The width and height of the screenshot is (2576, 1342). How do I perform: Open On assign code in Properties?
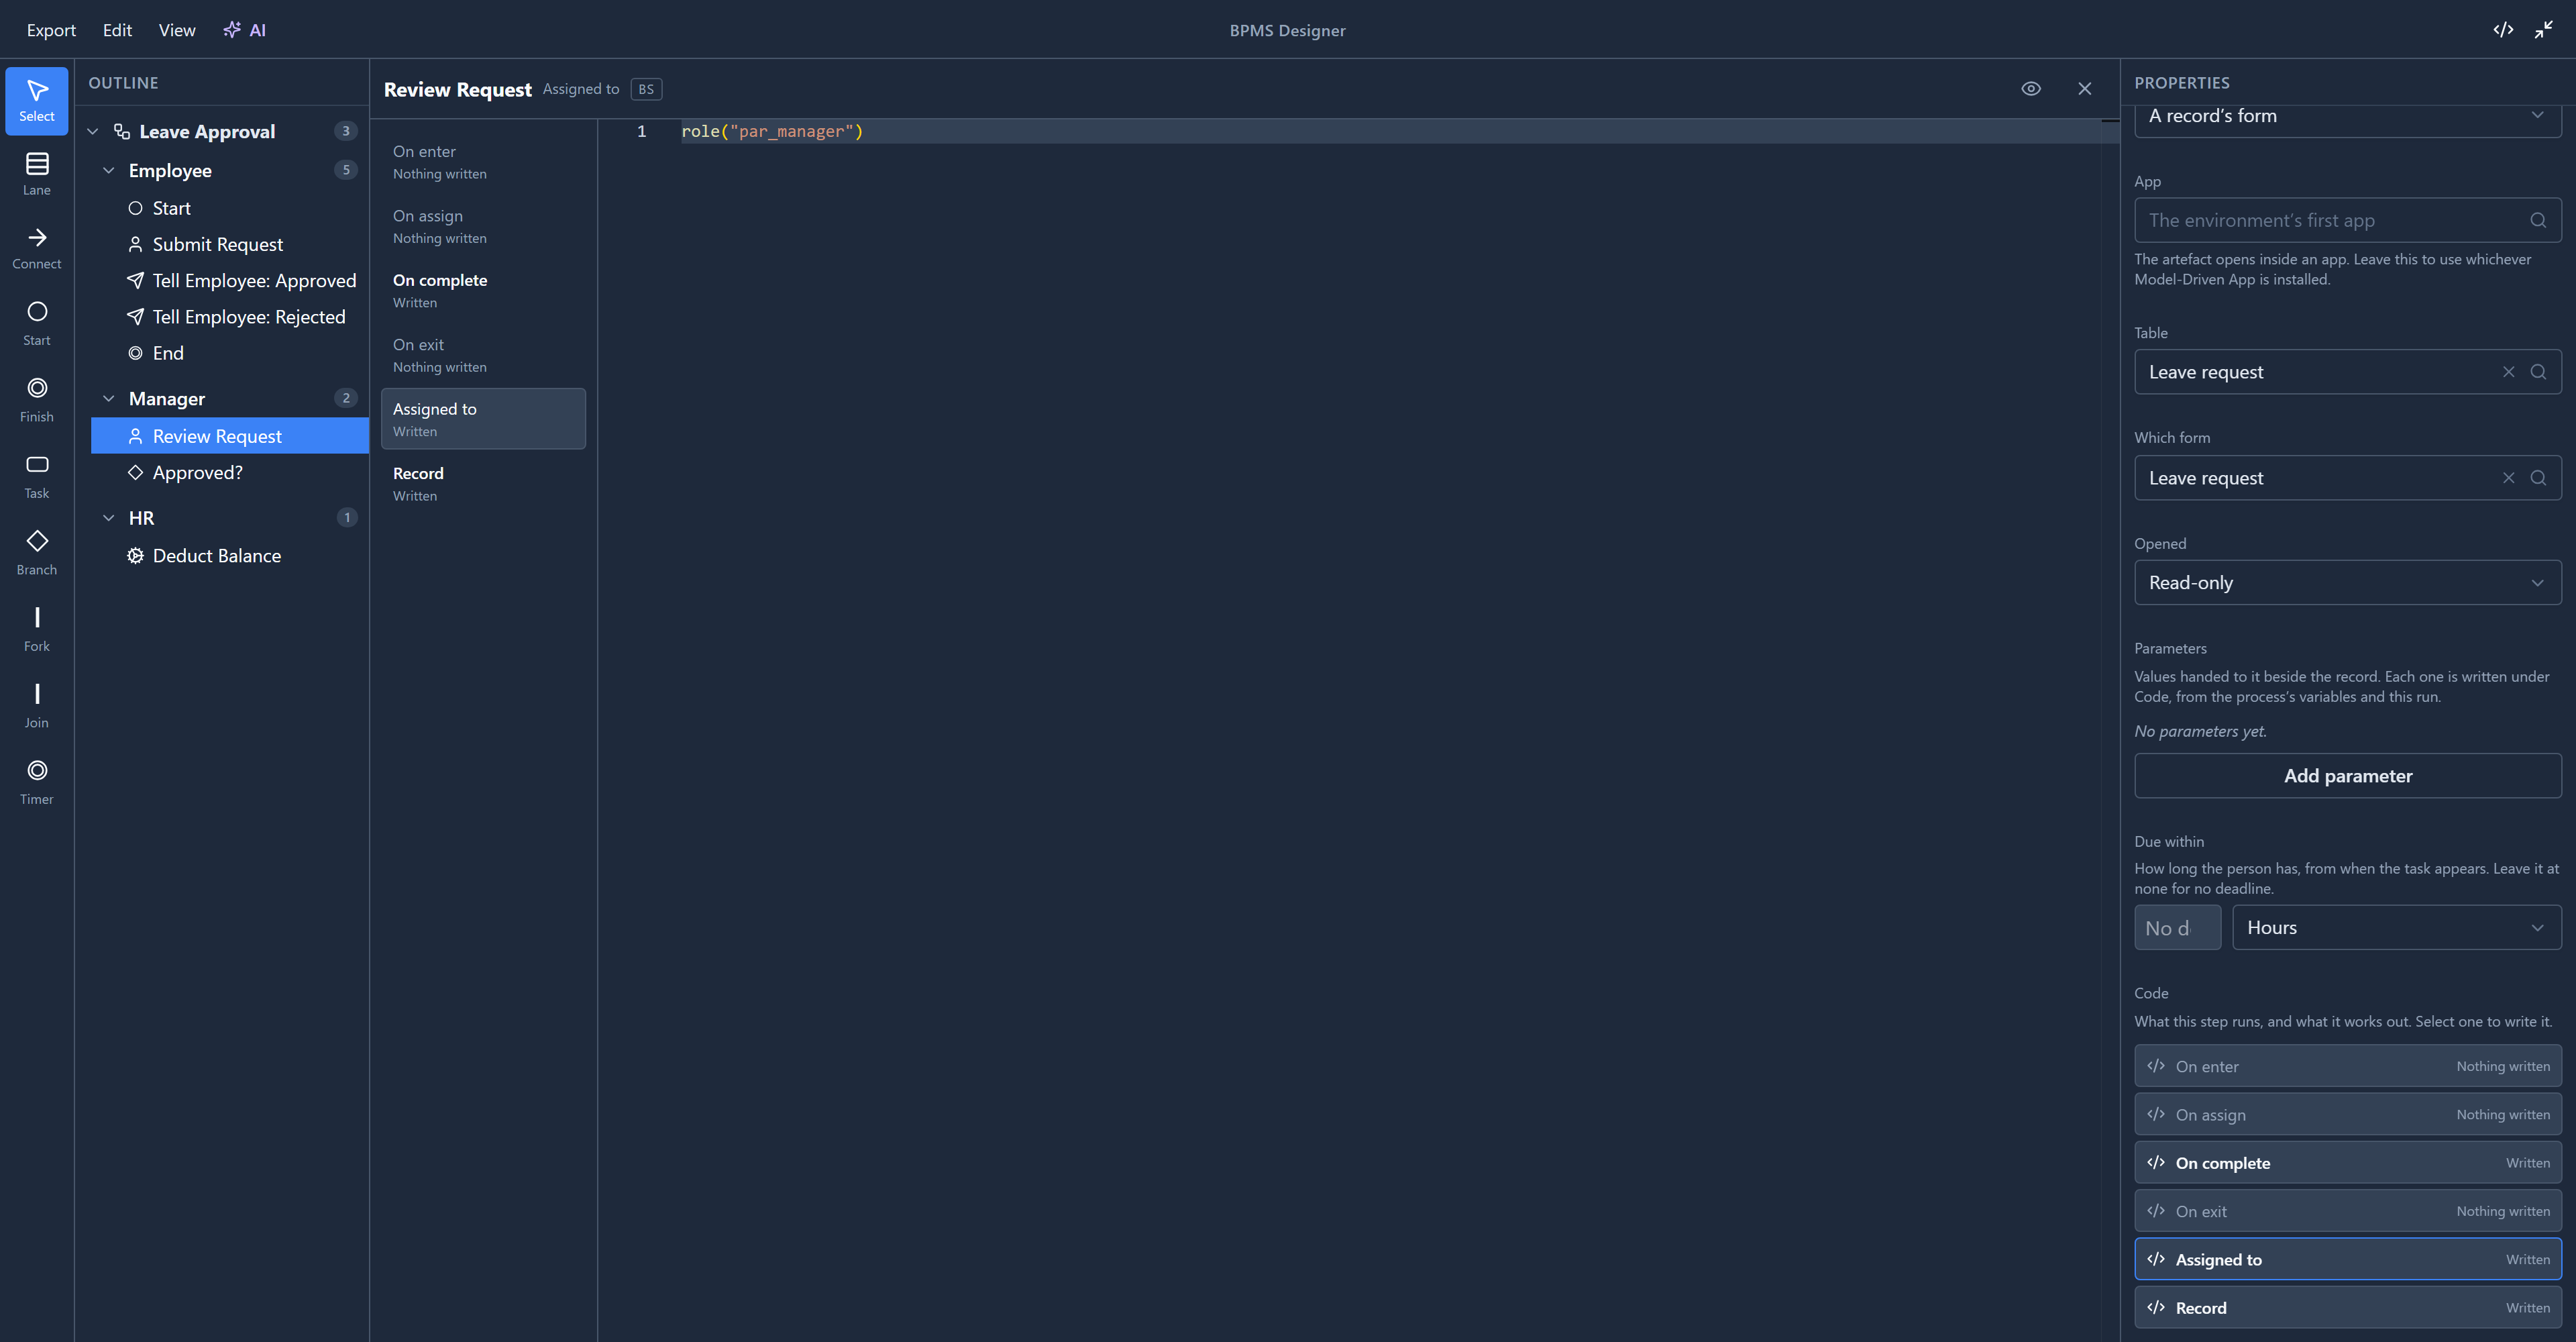(x=2347, y=1114)
